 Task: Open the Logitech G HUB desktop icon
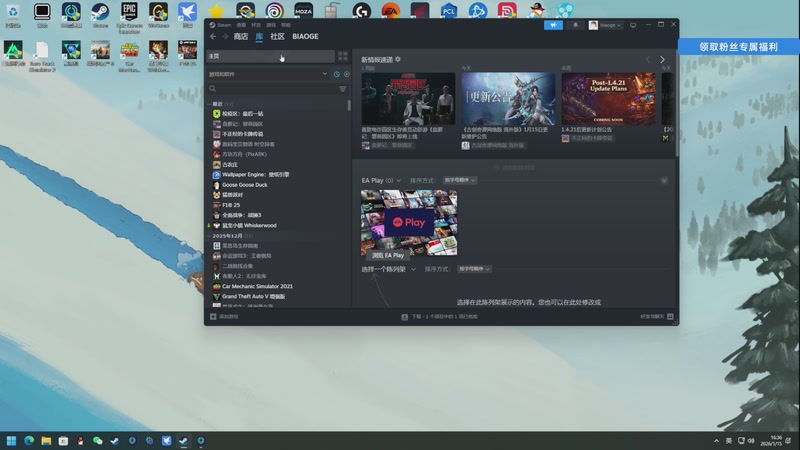[x=362, y=10]
